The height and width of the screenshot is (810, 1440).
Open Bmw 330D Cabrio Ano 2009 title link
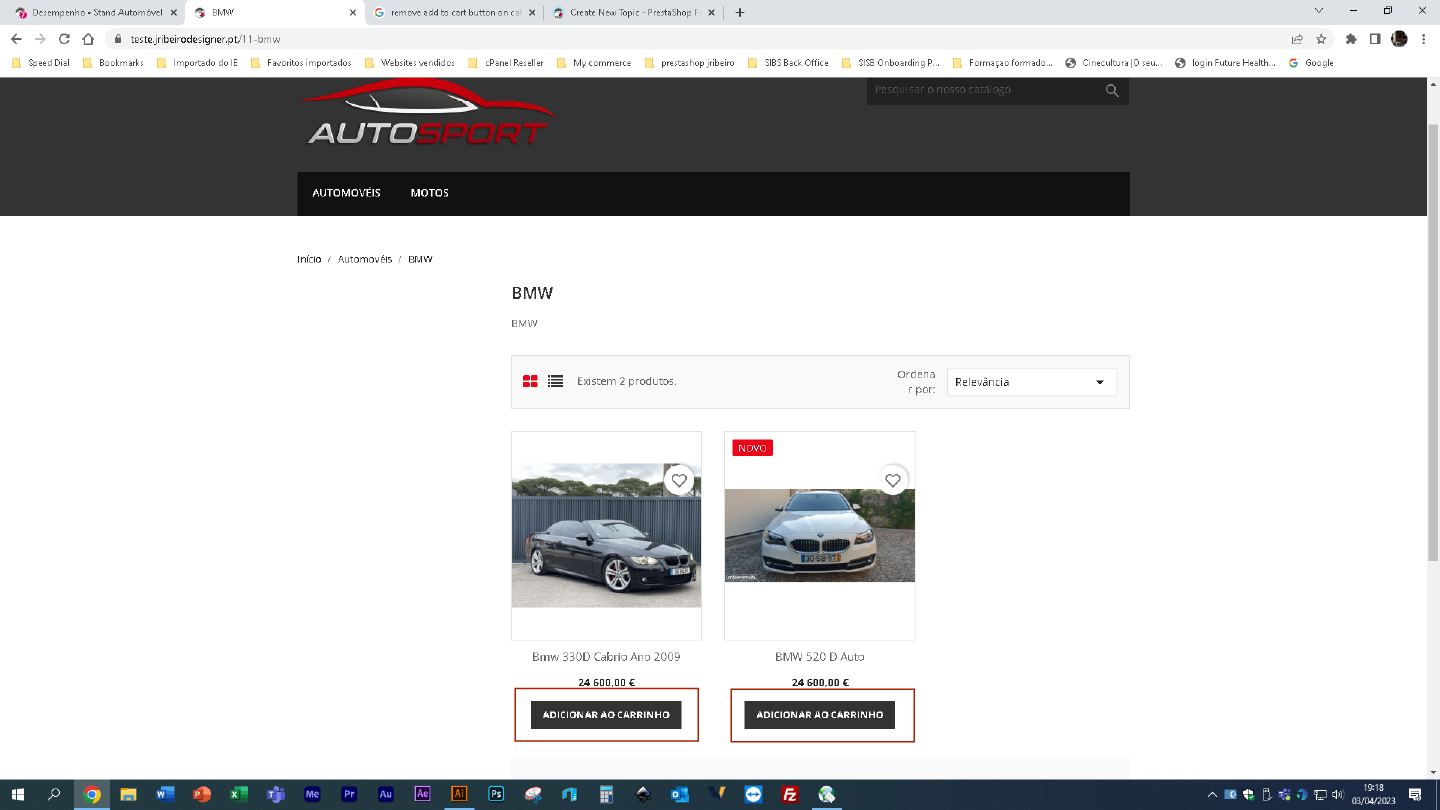[606, 657]
